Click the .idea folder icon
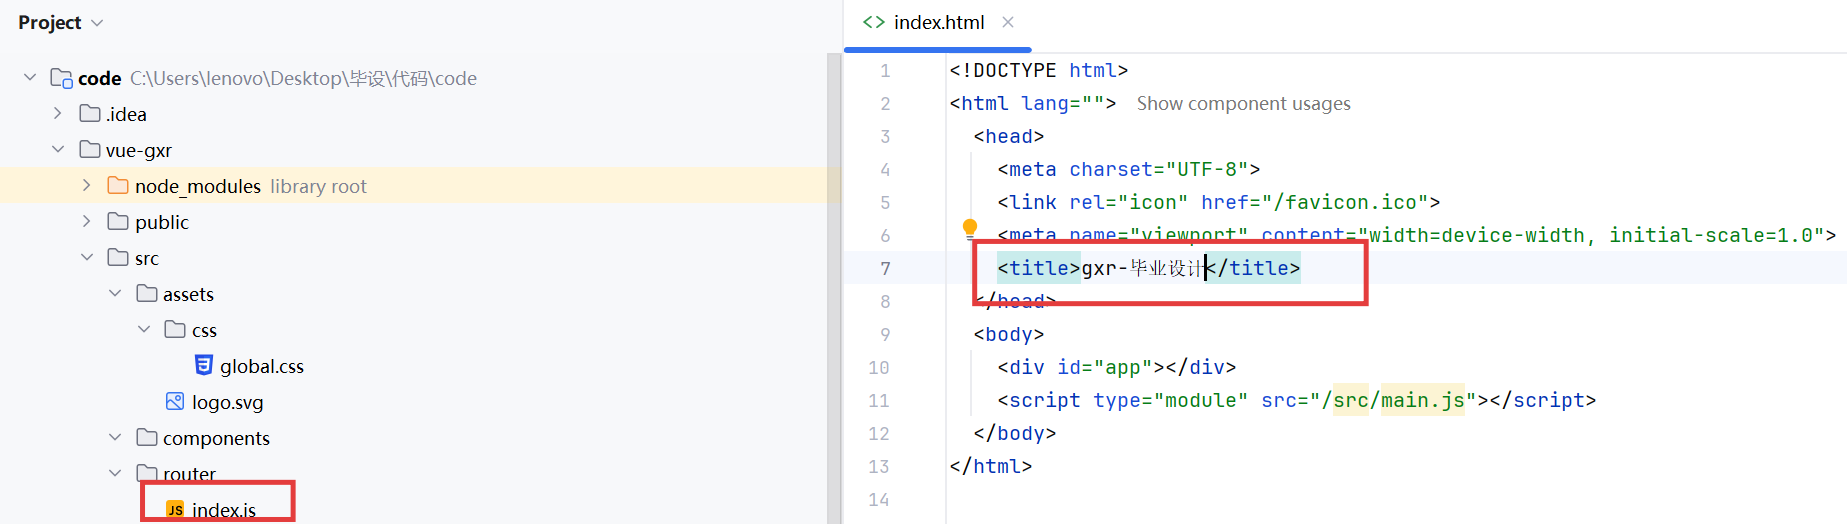Viewport: 1847px width, 524px height. pos(90,113)
